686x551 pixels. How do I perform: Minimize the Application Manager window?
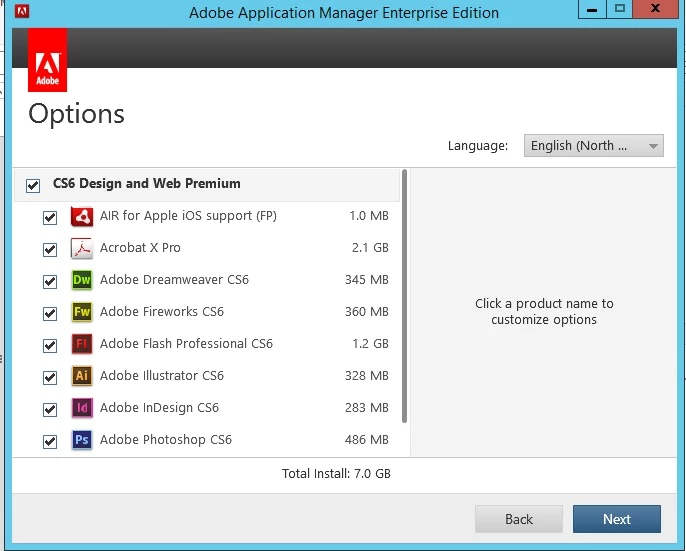592,9
